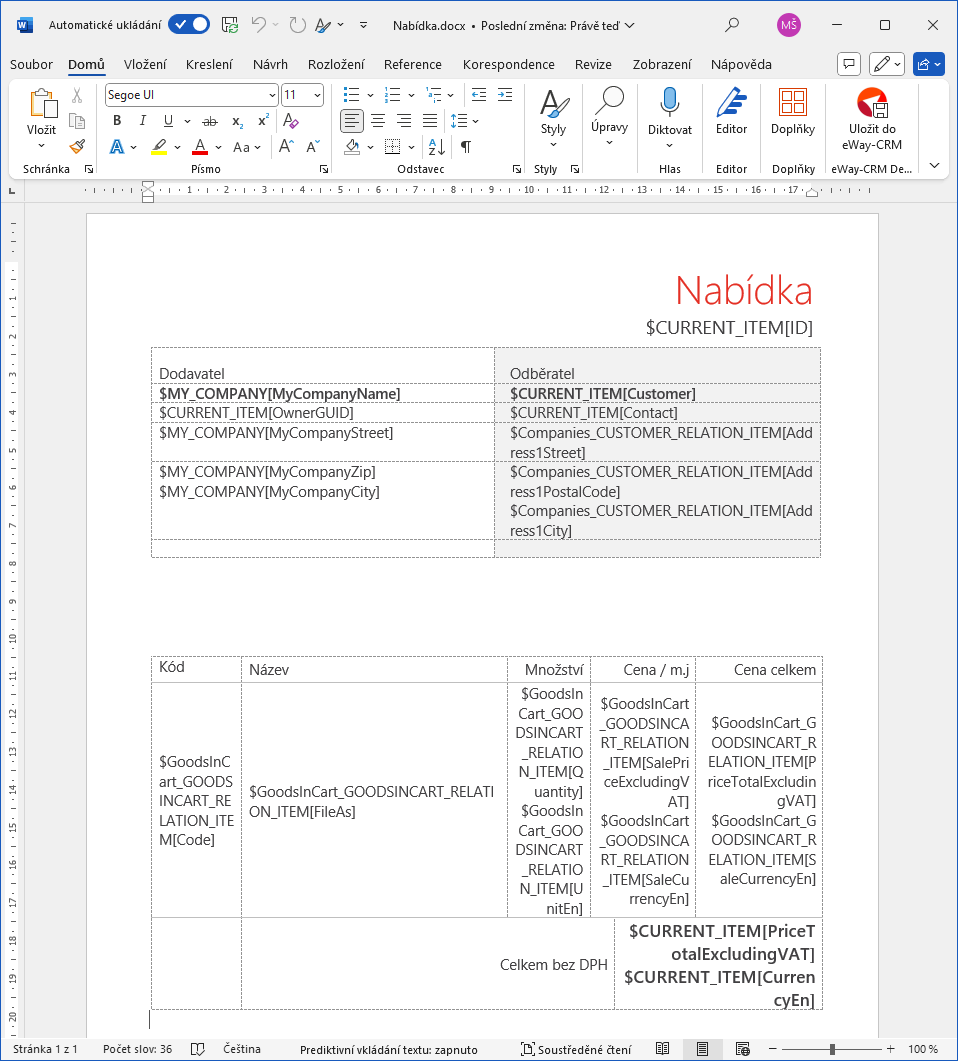The width and height of the screenshot is (958, 1061).
Task: Open the Vložení ribbon tab
Action: click(145, 64)
